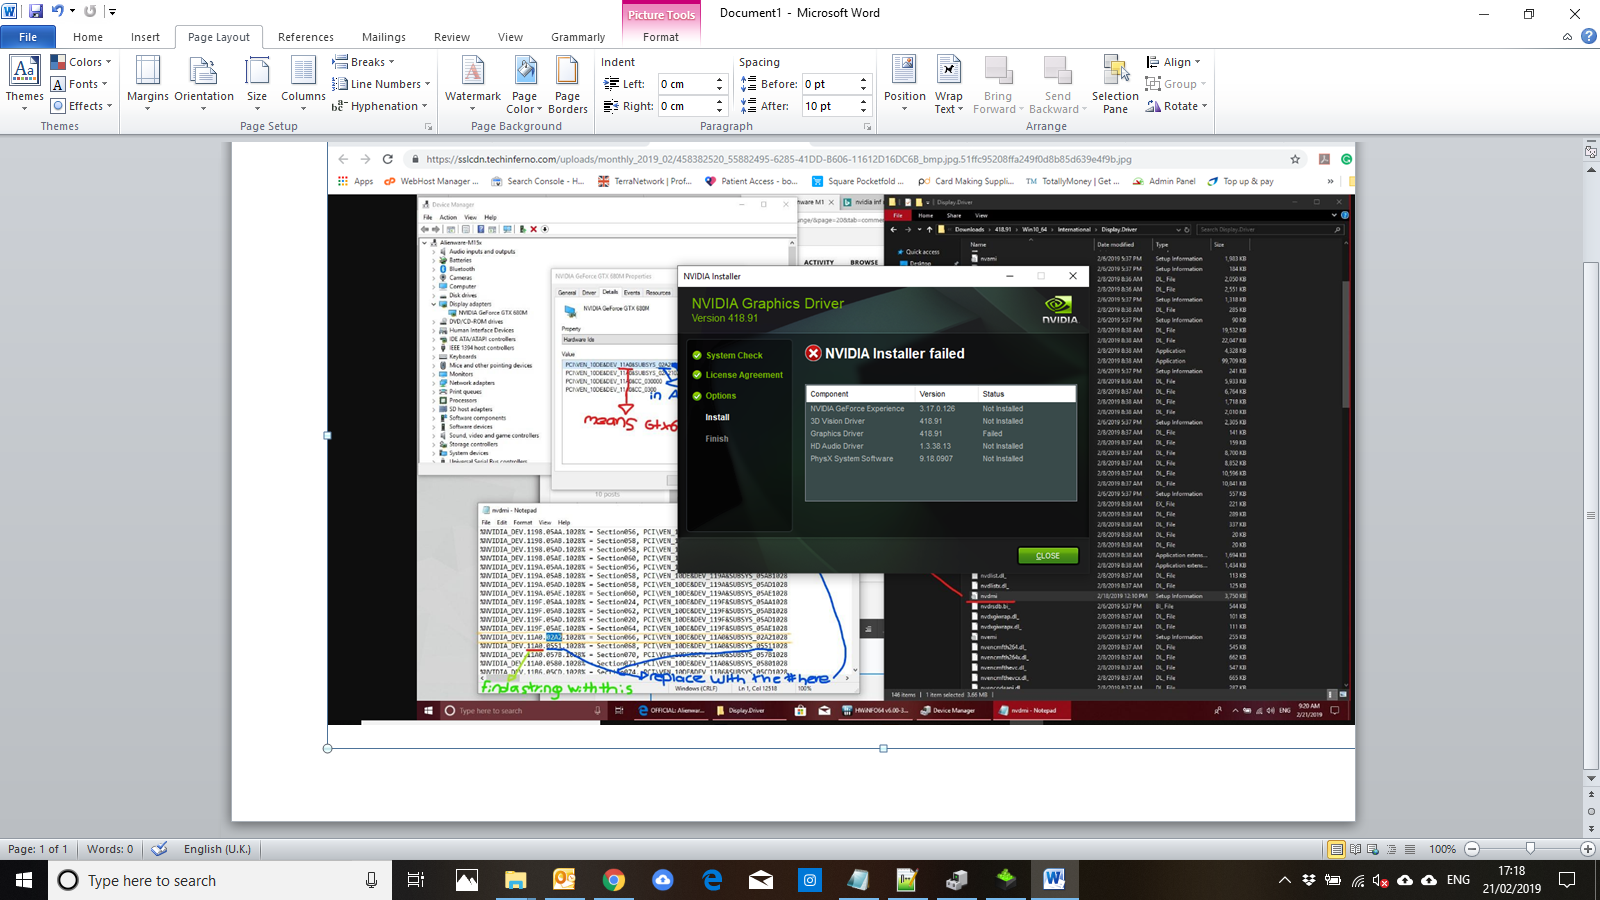Click the taskbar search box

(x=220, y=880)
